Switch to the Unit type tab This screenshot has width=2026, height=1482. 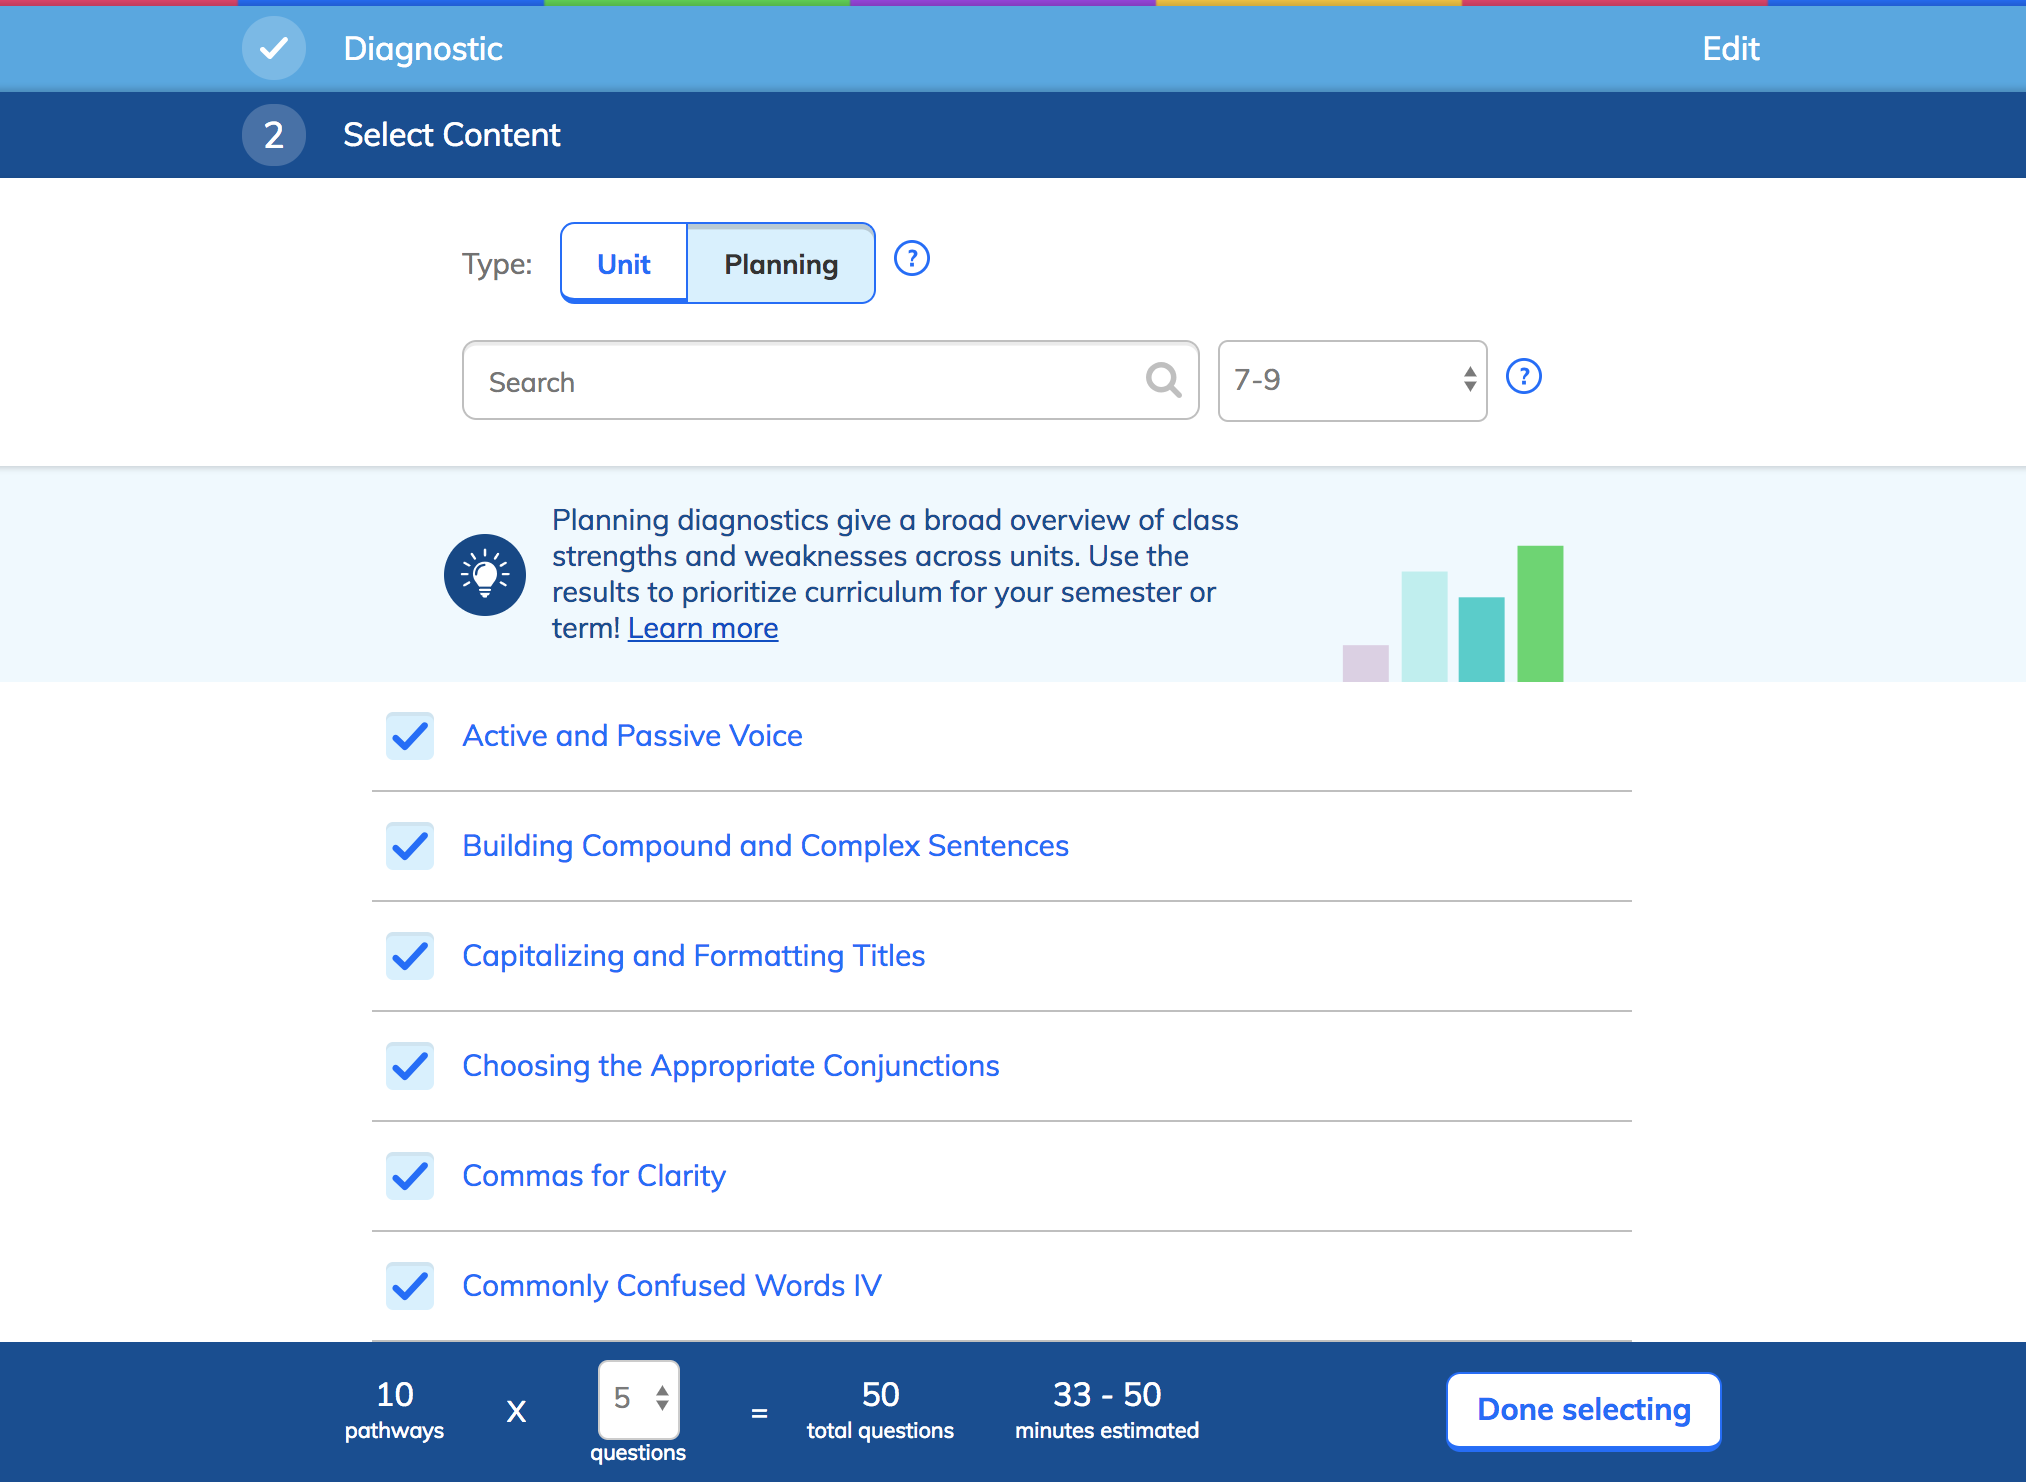[x=624, y=264]
